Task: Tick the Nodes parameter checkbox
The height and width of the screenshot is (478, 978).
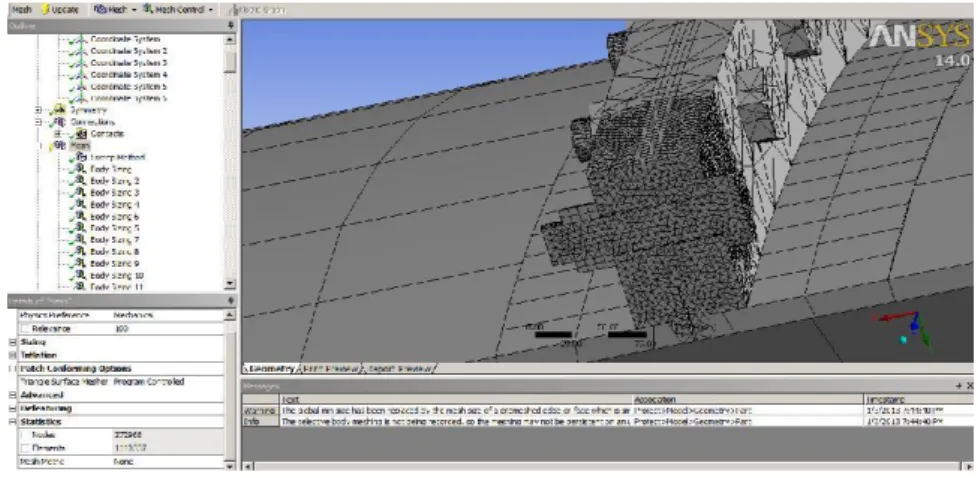Action: point(24,435)
